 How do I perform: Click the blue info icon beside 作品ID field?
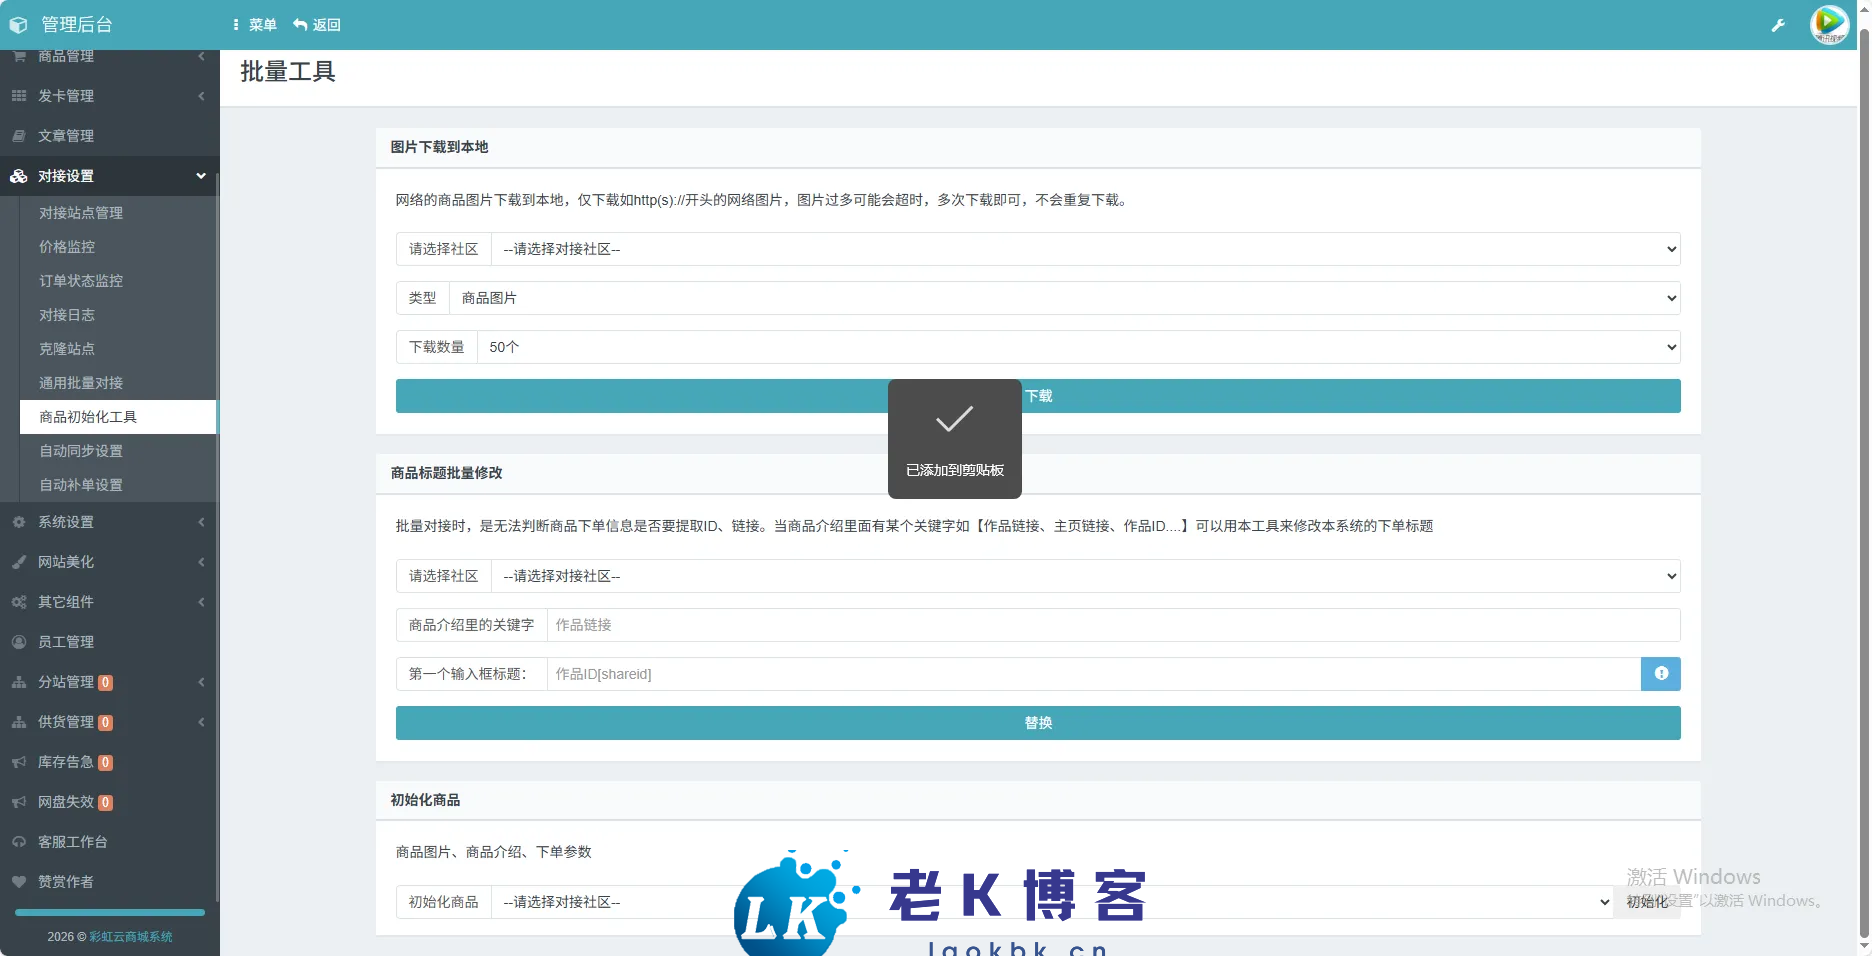pyautogui.click(x=1660, y=674)
